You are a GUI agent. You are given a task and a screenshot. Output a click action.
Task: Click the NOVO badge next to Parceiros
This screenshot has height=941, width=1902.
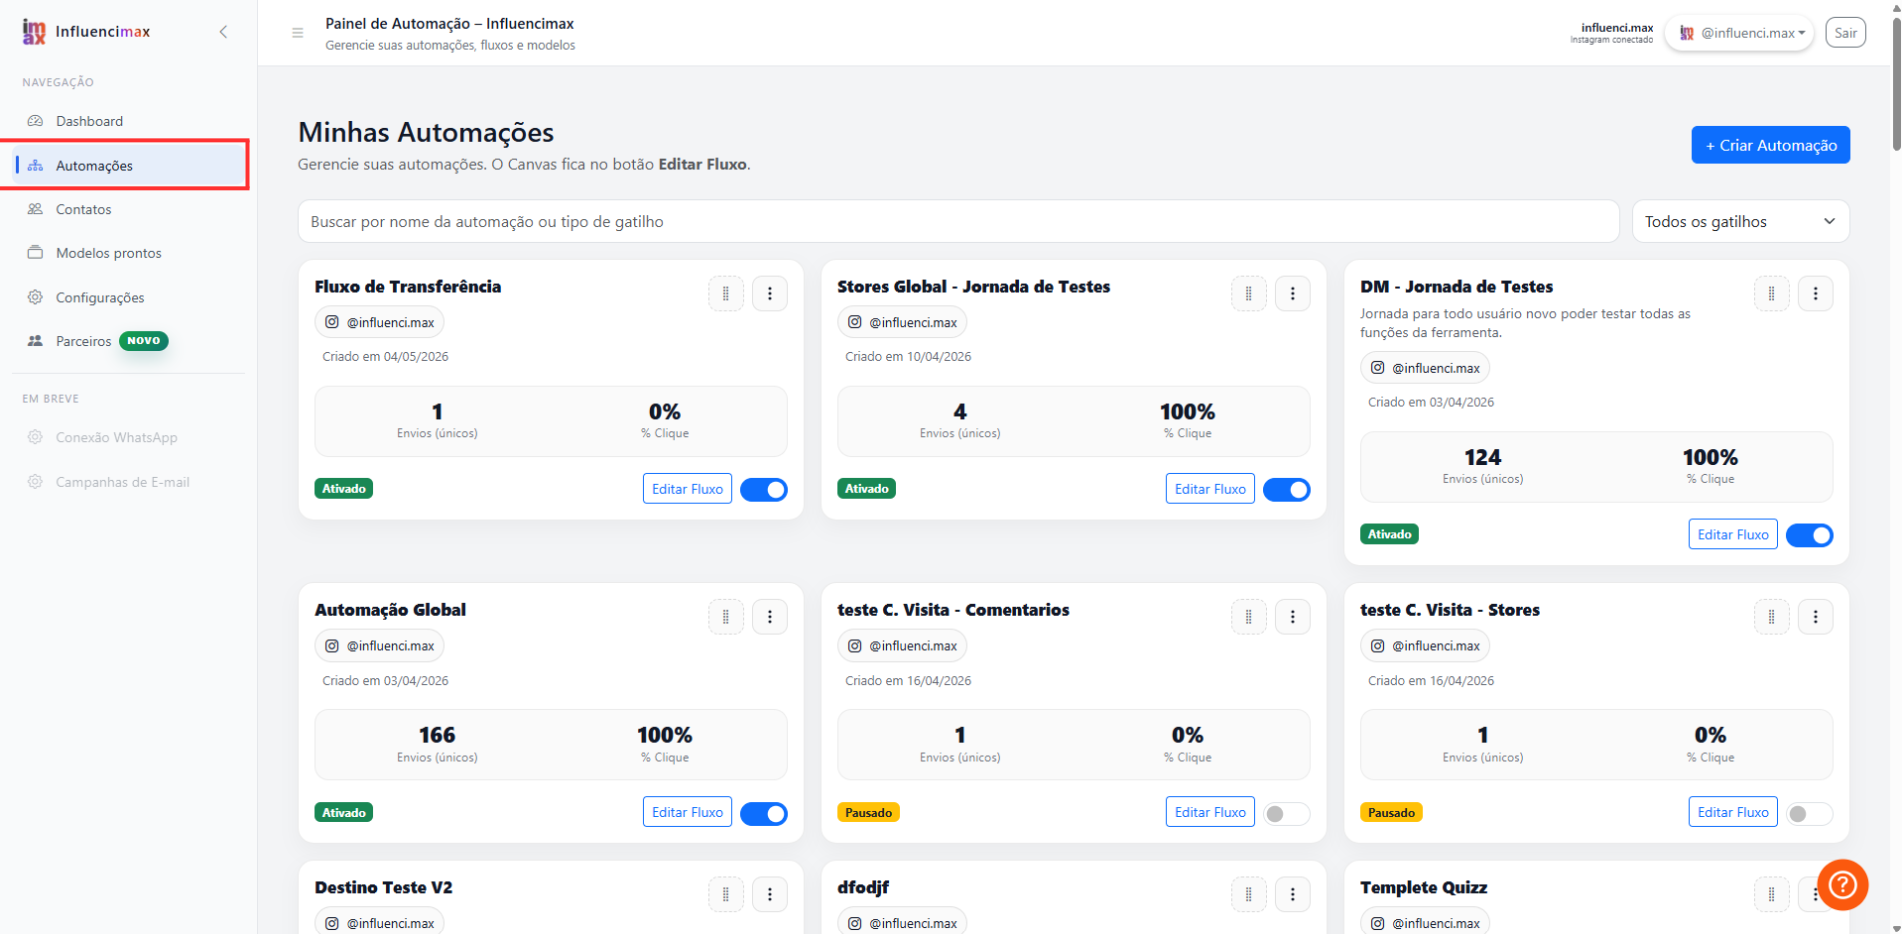coord(144,341)
